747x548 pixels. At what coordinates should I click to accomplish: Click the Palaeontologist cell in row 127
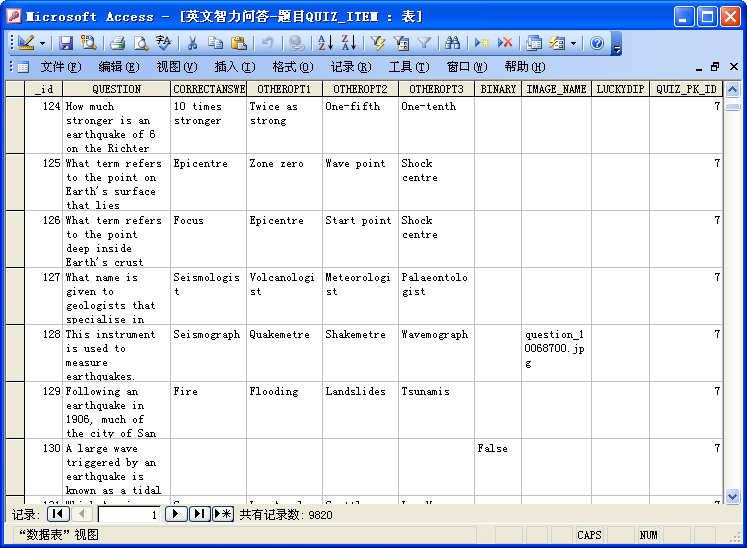click(x=436, y=296)
